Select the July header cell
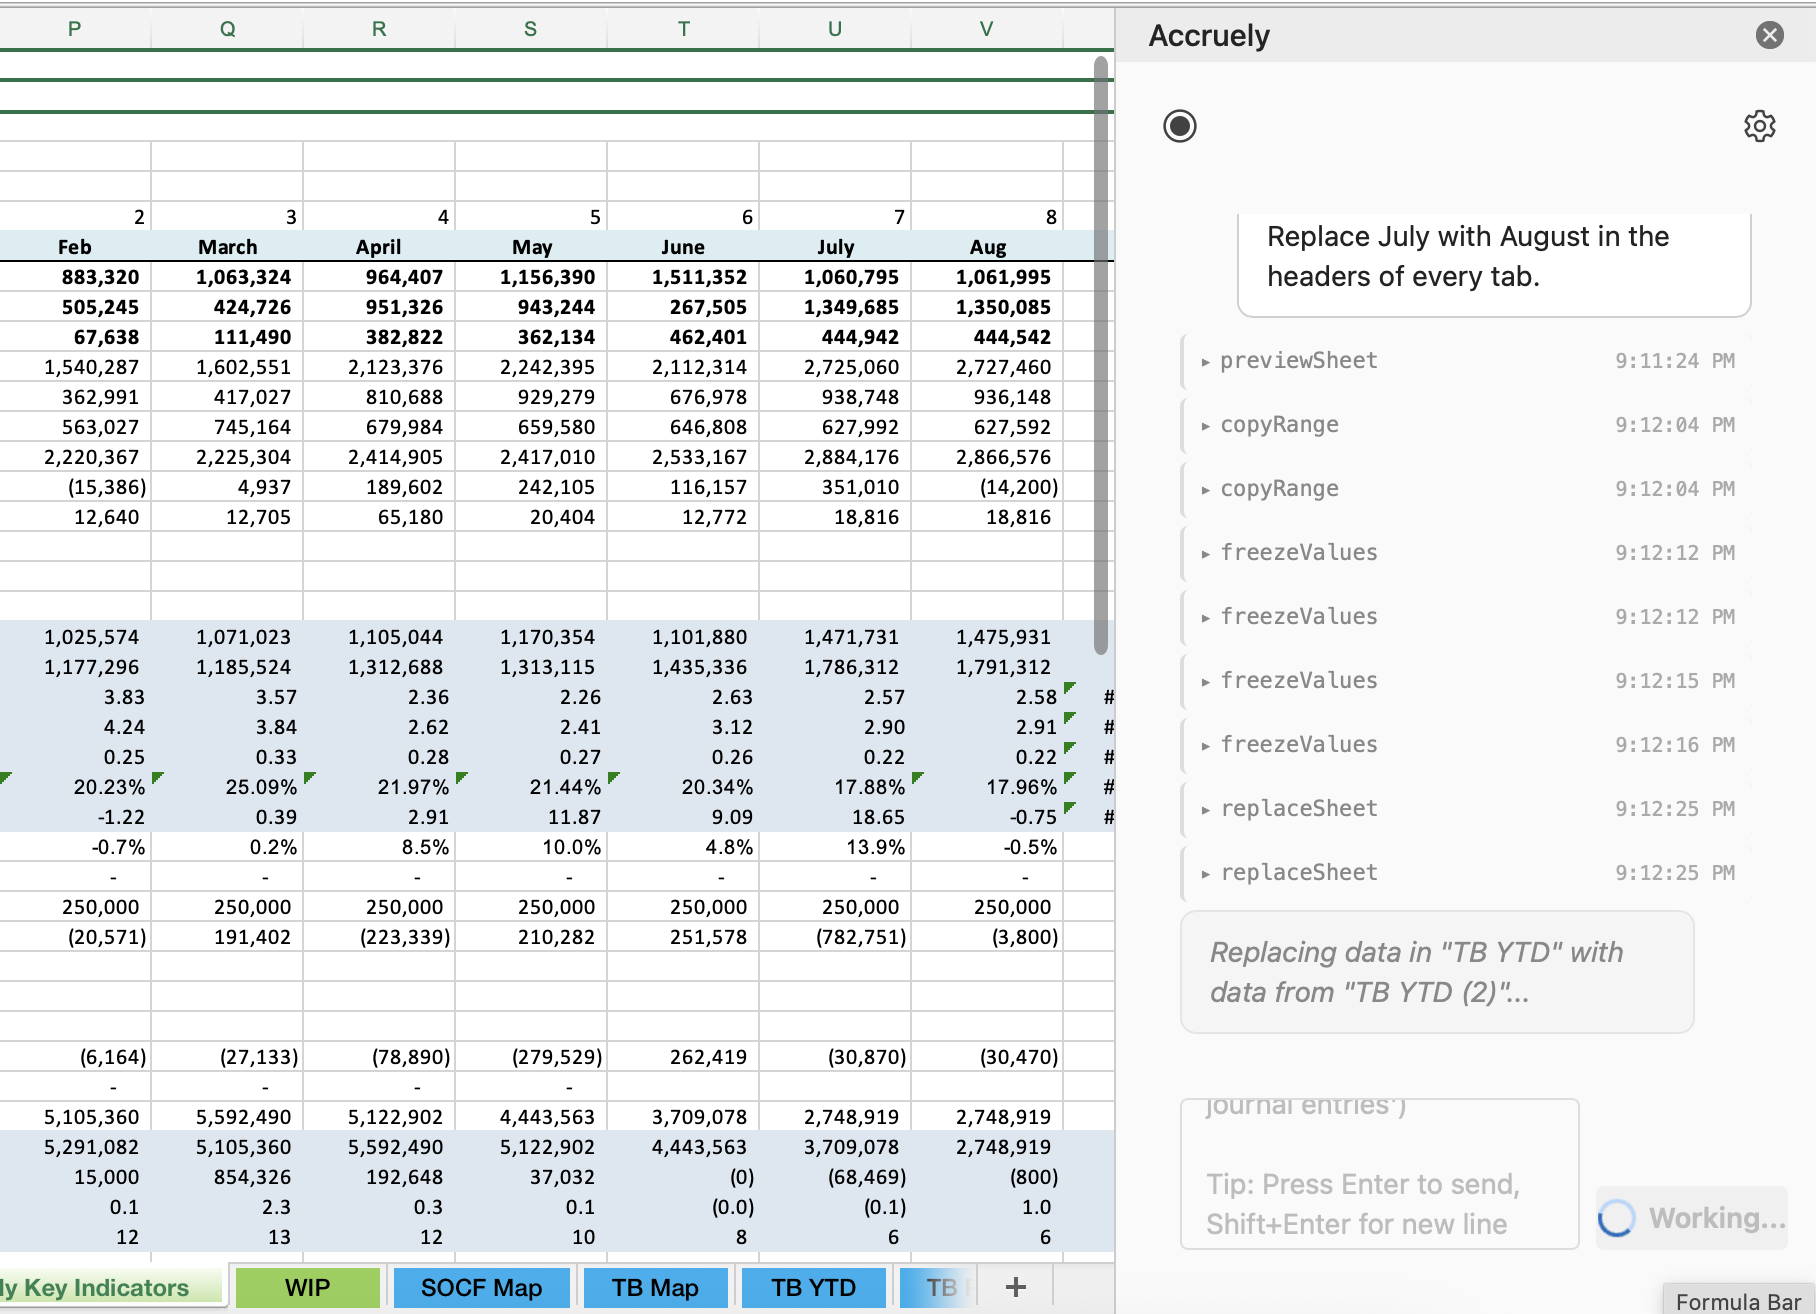 click(835, 247)
